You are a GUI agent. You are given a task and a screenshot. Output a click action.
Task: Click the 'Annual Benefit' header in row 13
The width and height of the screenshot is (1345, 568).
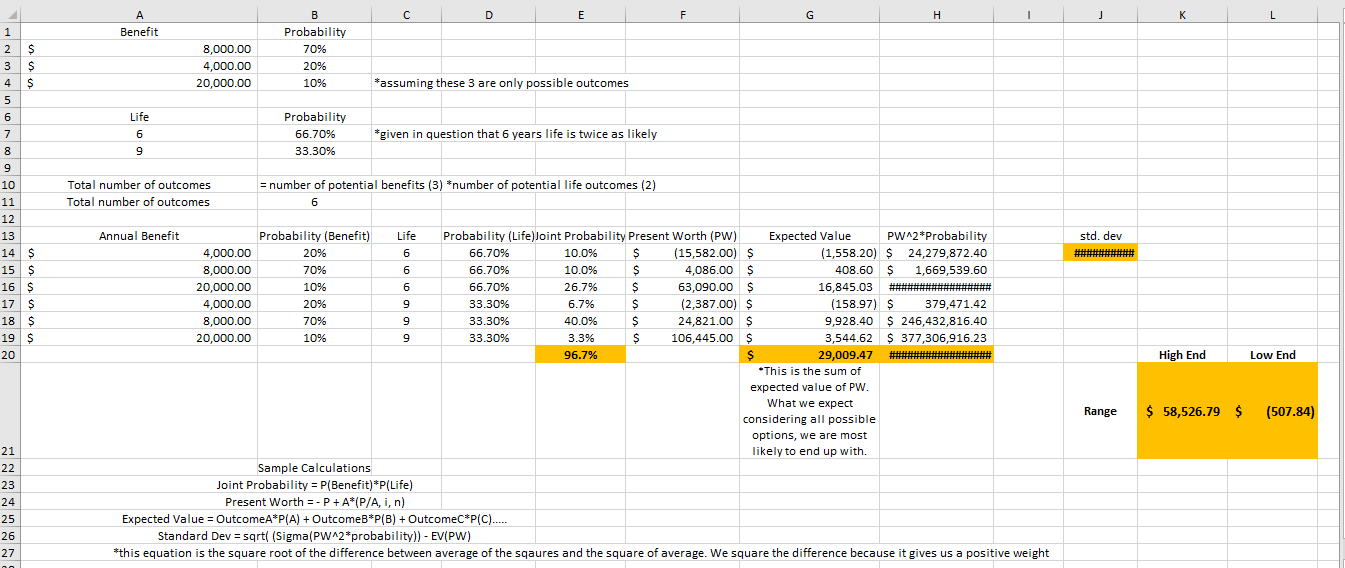click(139, 236)
